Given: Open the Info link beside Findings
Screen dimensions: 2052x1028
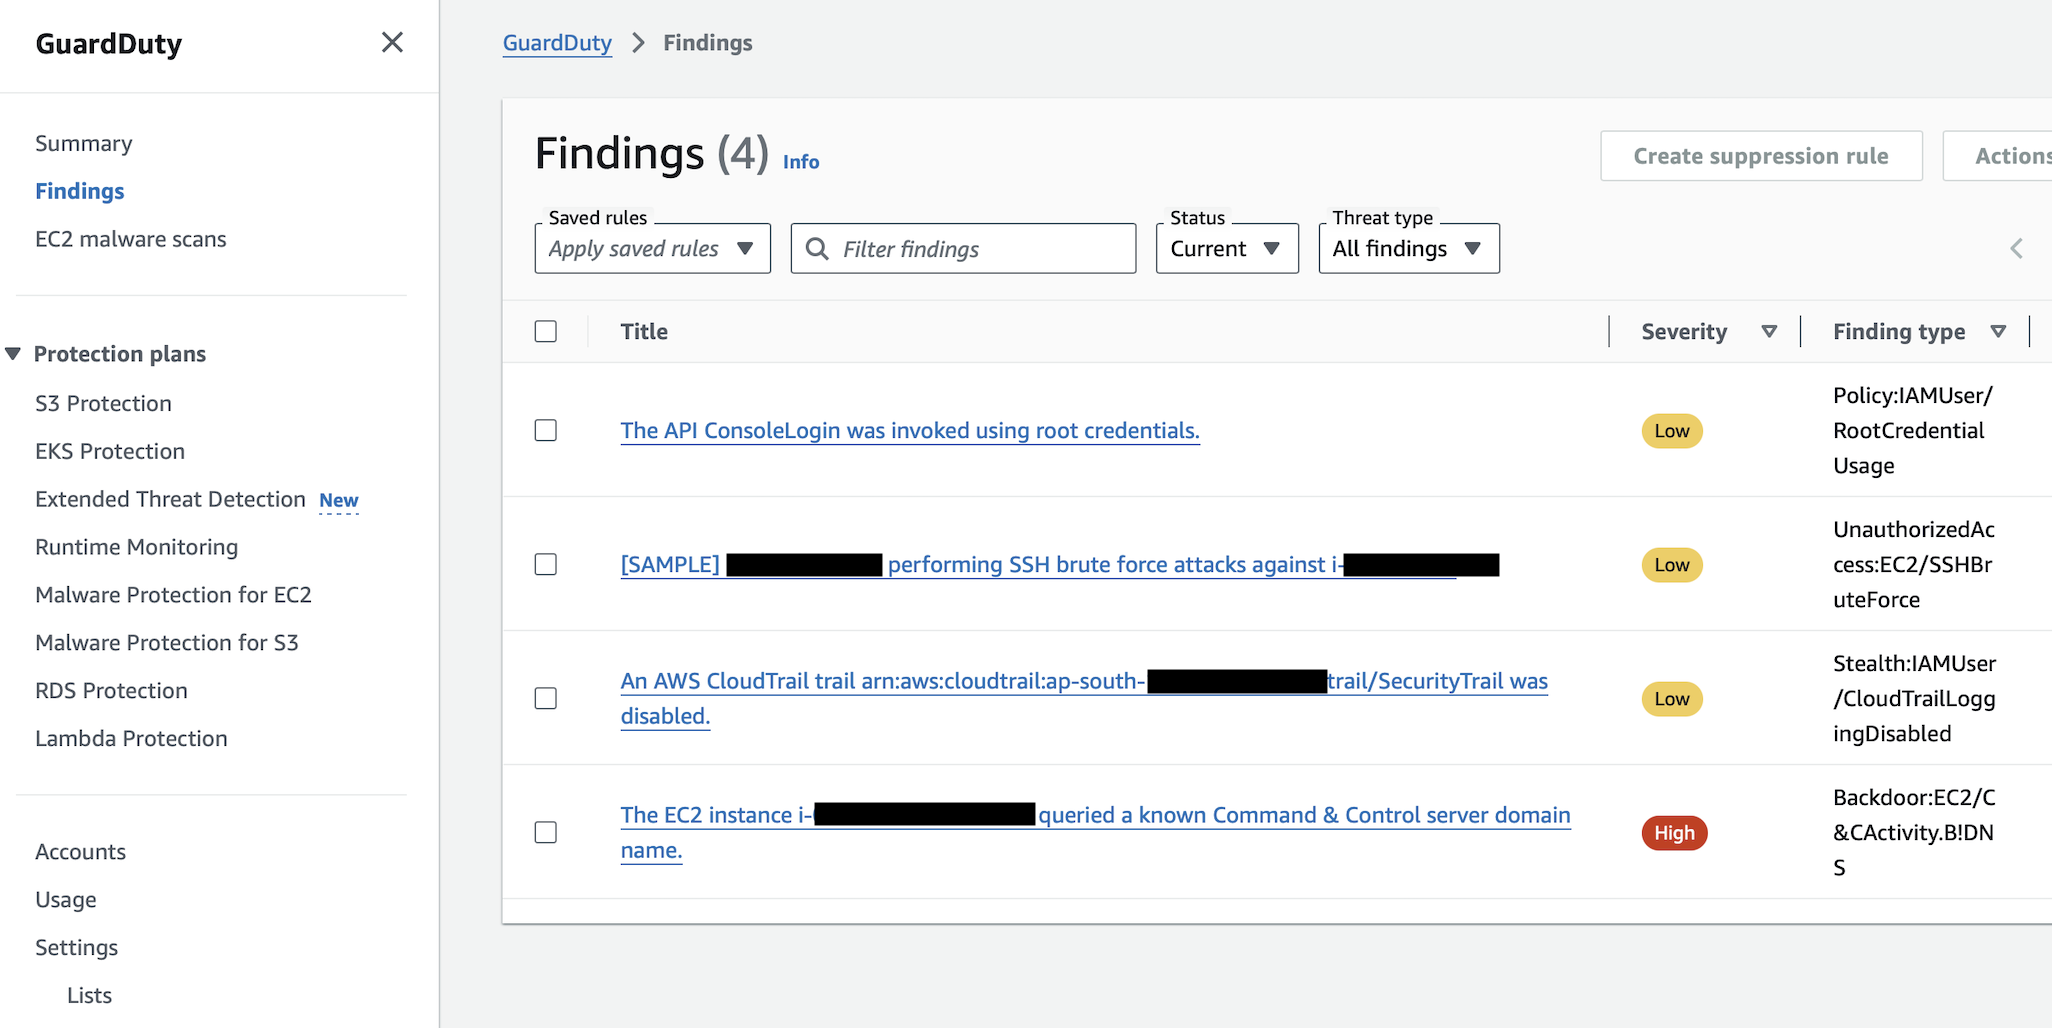Looking at the screenshot, I should [x=801, y=162].
